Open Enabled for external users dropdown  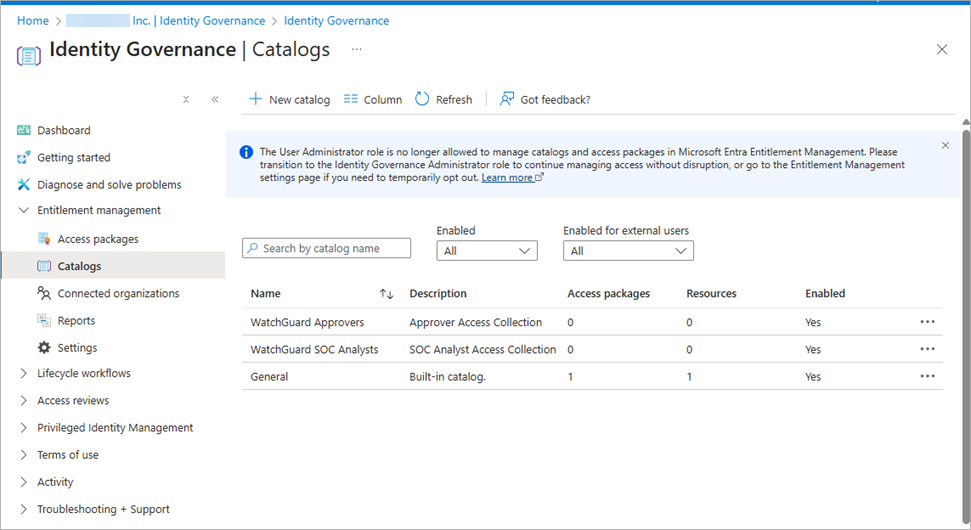click(628, 251)
